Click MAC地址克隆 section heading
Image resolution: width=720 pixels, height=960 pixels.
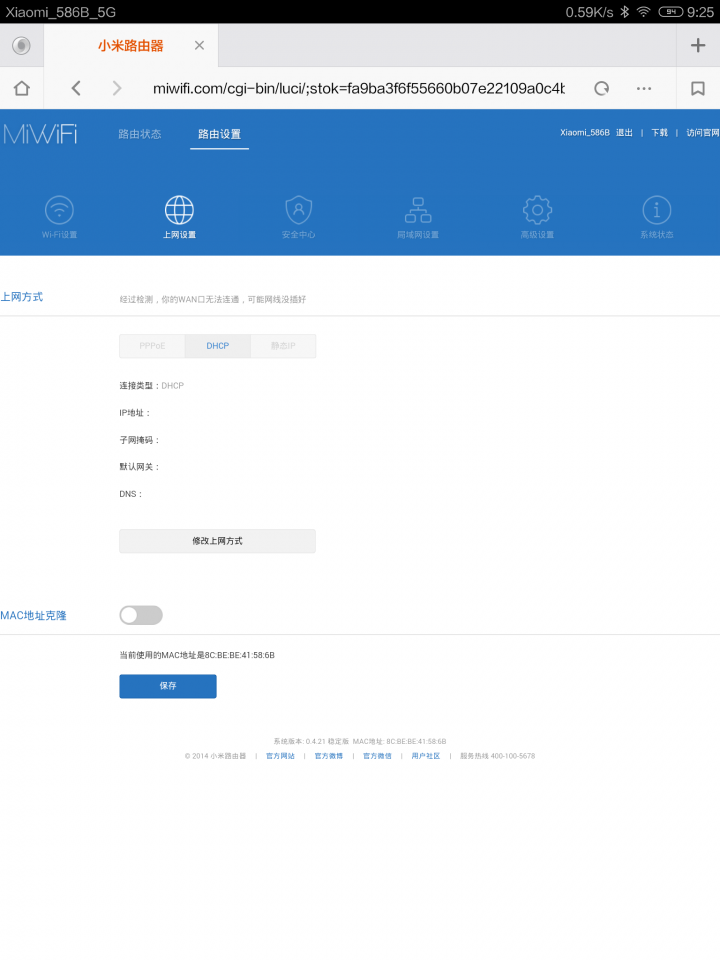click(x=34, y=615)
